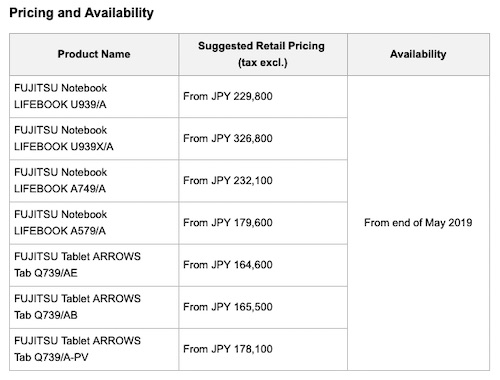Click the Pricing and Availability heading
The width and height of the screenshot is (500, 380).
[x=81, y=13]
